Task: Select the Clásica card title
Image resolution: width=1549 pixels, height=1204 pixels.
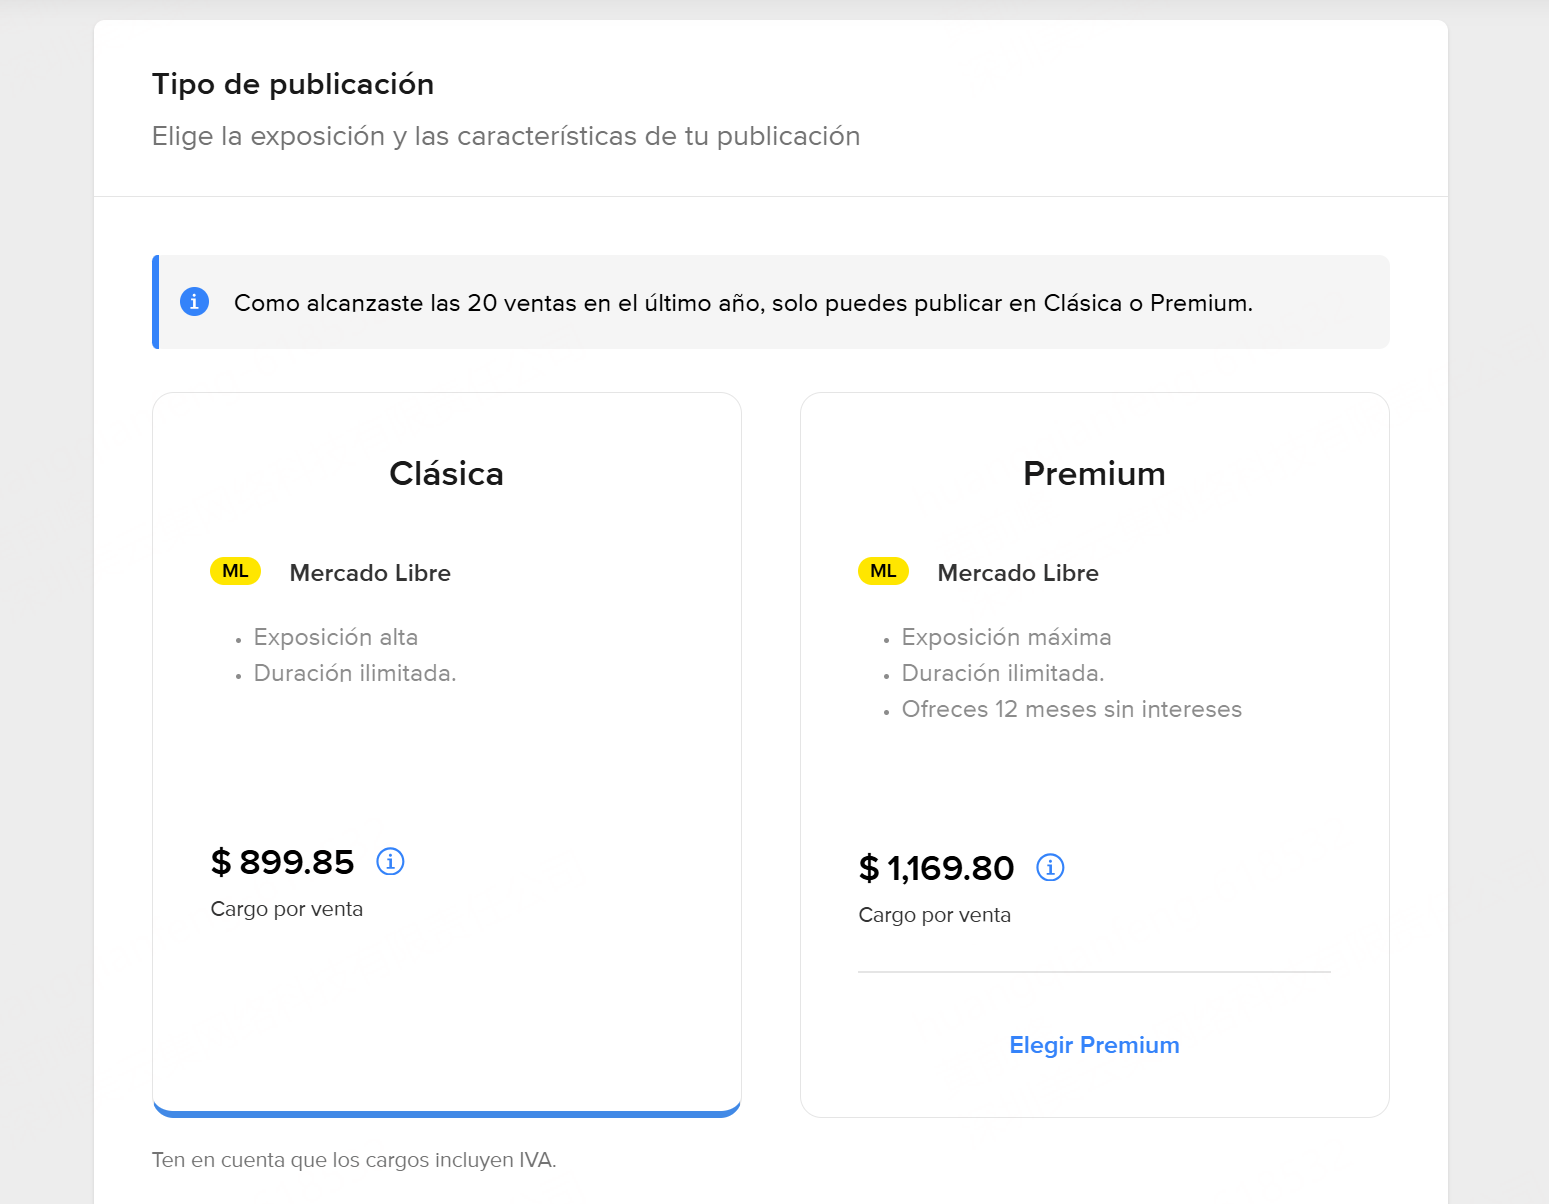Action: click(x=446, y=473)
